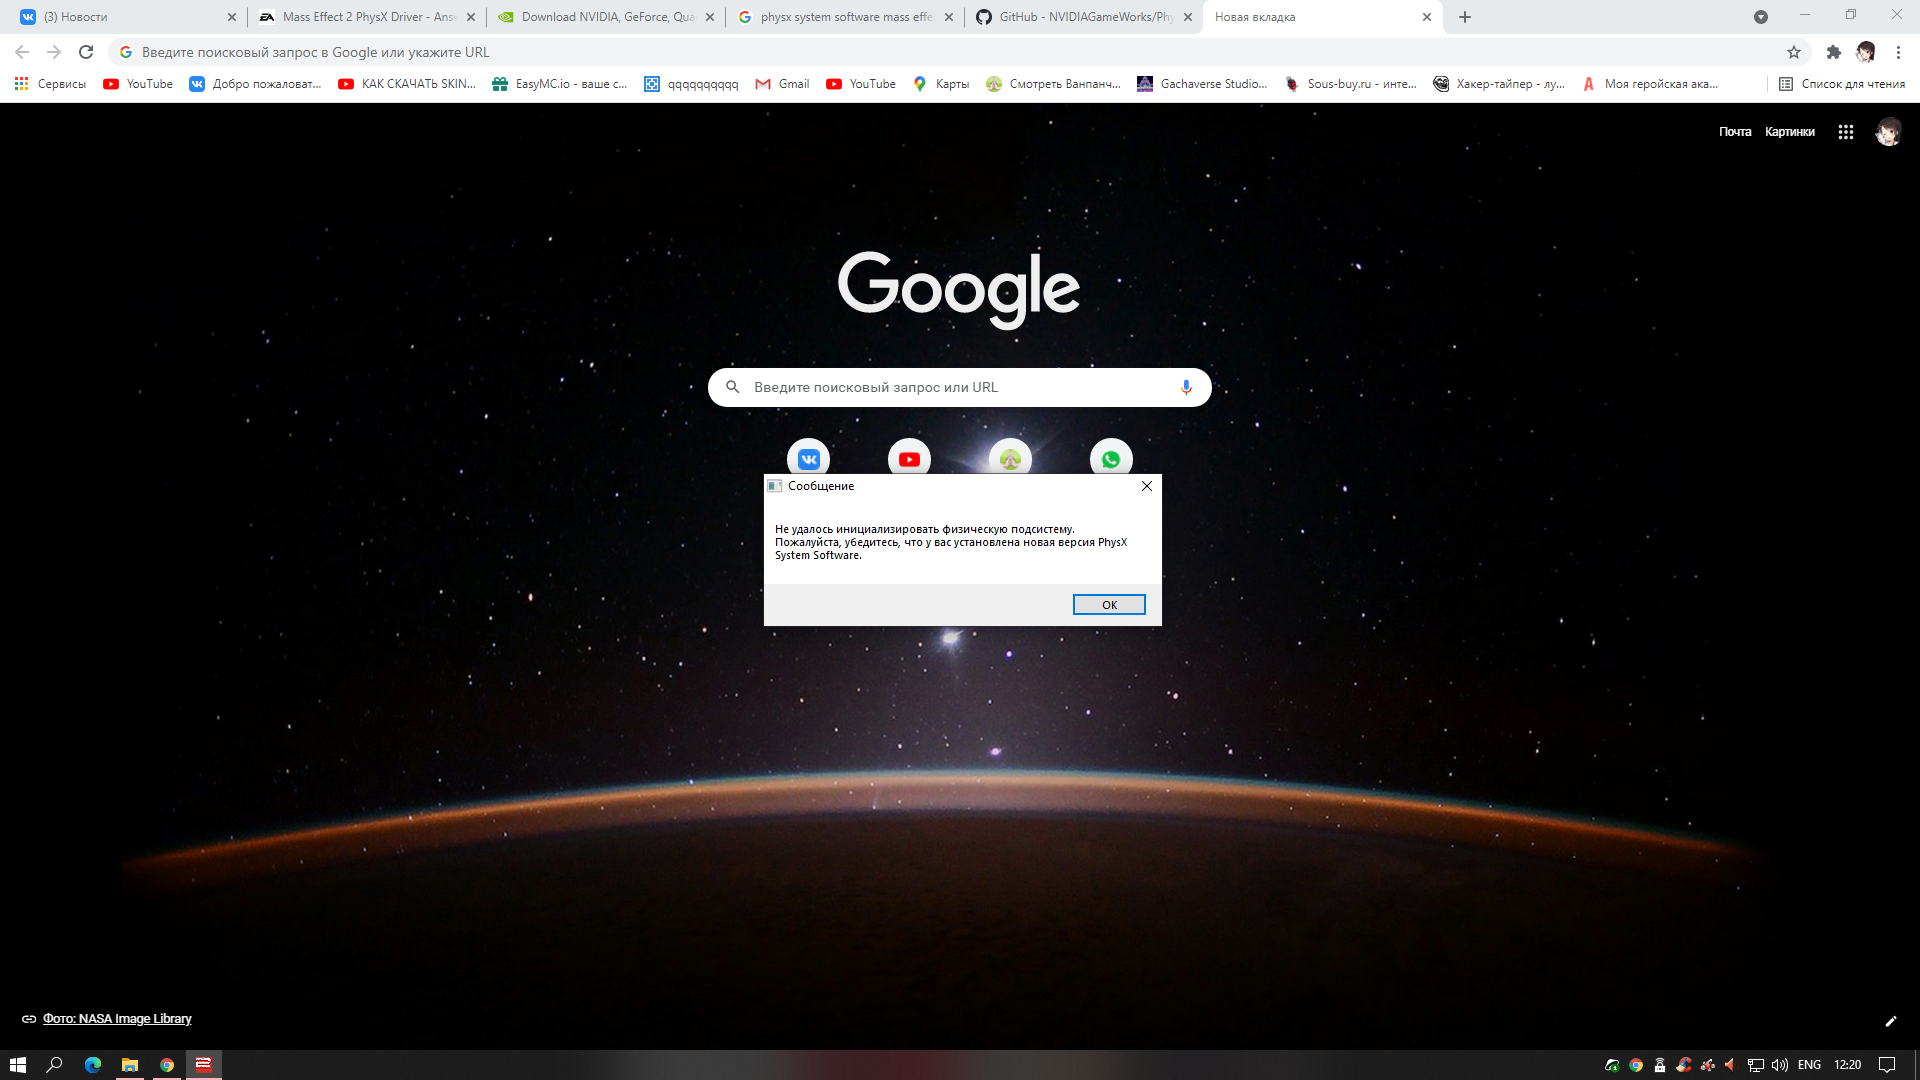Open the VK shortcut tile
Screen dimensions: 1920x1080
click(x=808, y=459)
